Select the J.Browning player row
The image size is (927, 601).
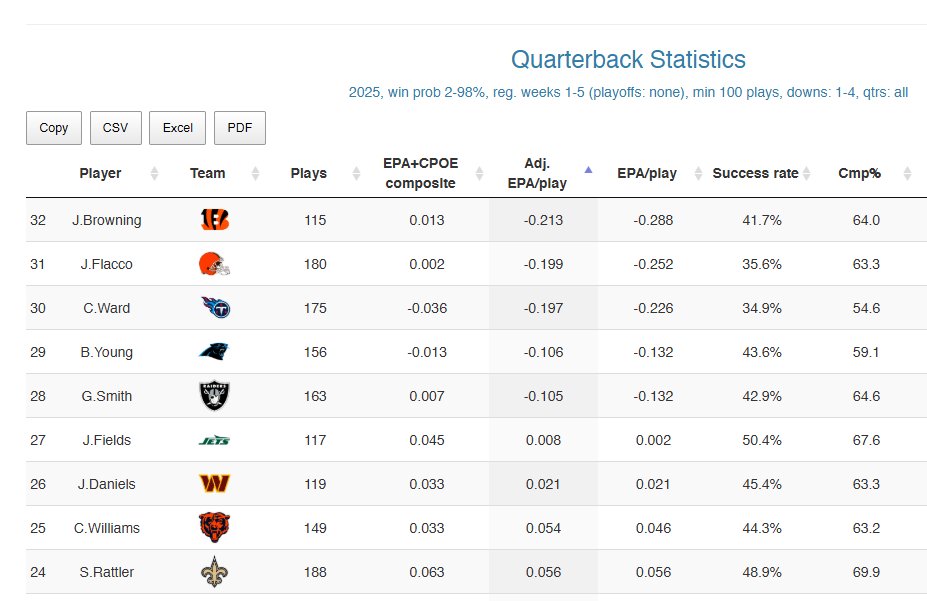pos(107,221)
